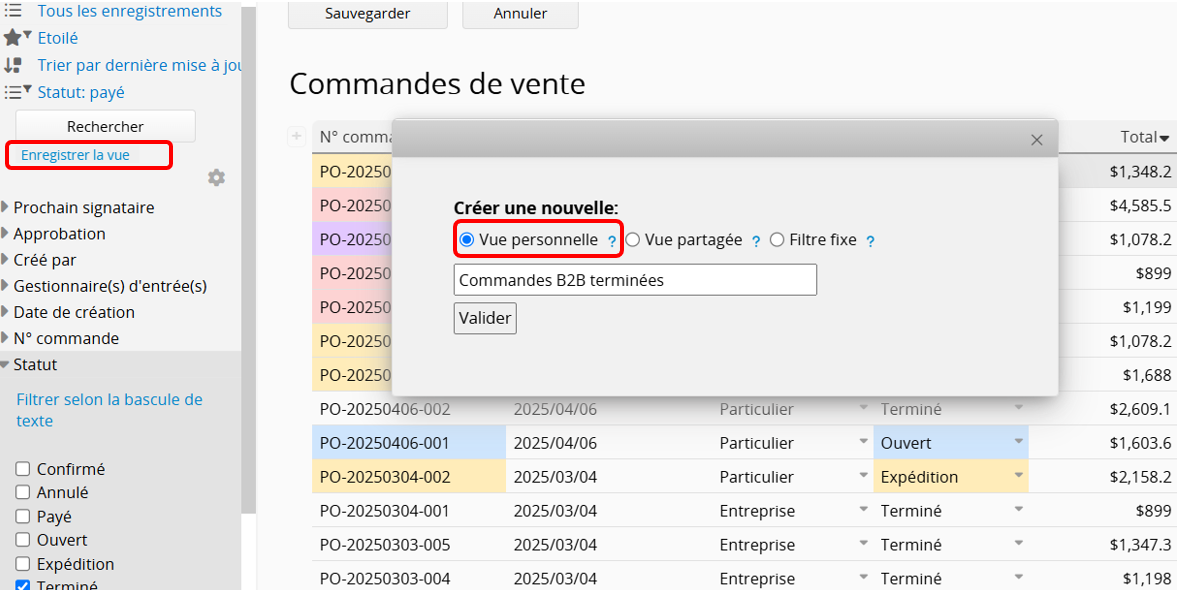1179x590 pixels.
Task: Select the Filtre fixe radio button
Action: [x=777, y=240]
